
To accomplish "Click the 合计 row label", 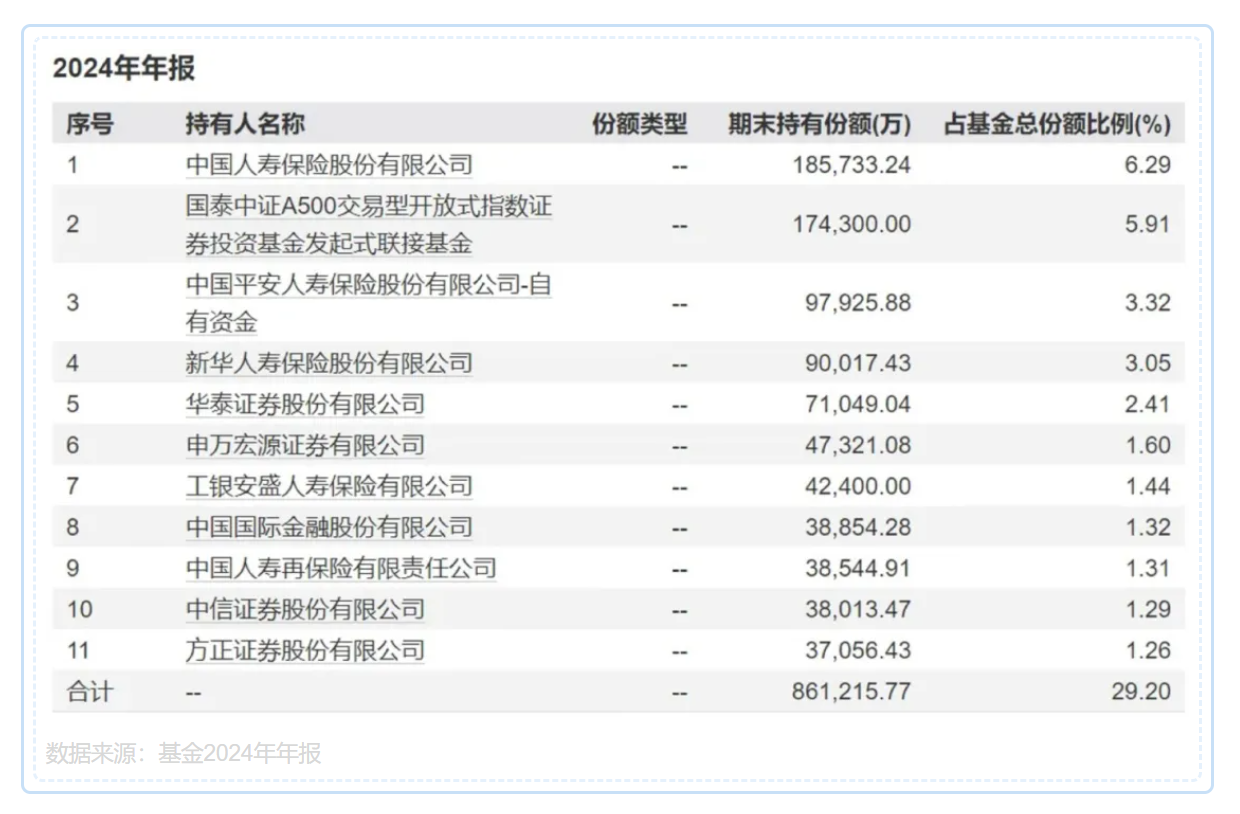I will click(90, 691).
